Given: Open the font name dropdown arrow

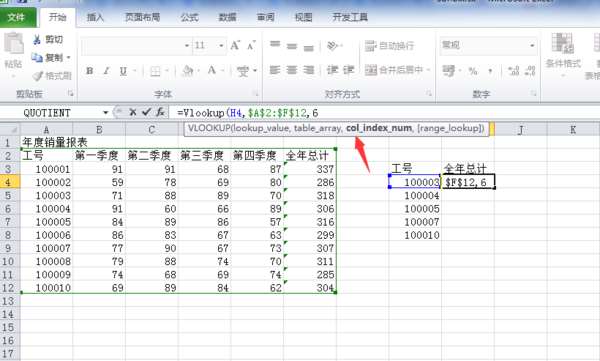Looking at the screenshot, I should (187, 46).
